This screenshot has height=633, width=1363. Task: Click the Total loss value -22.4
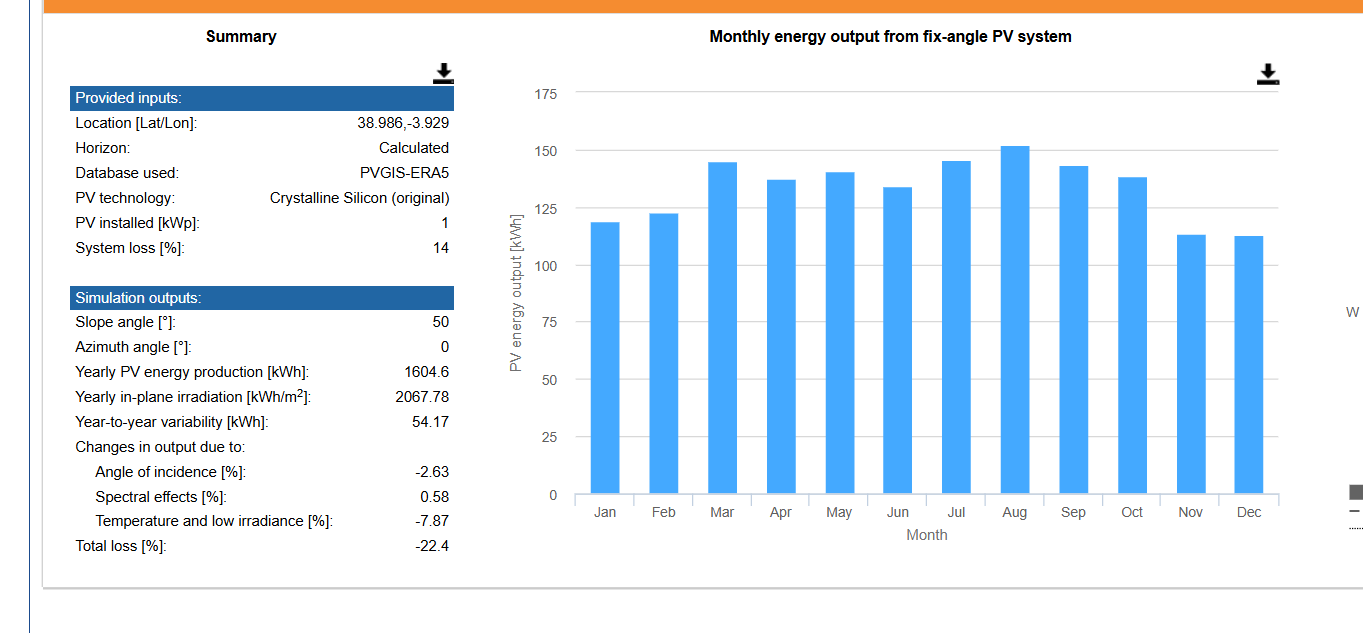click(x=431, y=546)
